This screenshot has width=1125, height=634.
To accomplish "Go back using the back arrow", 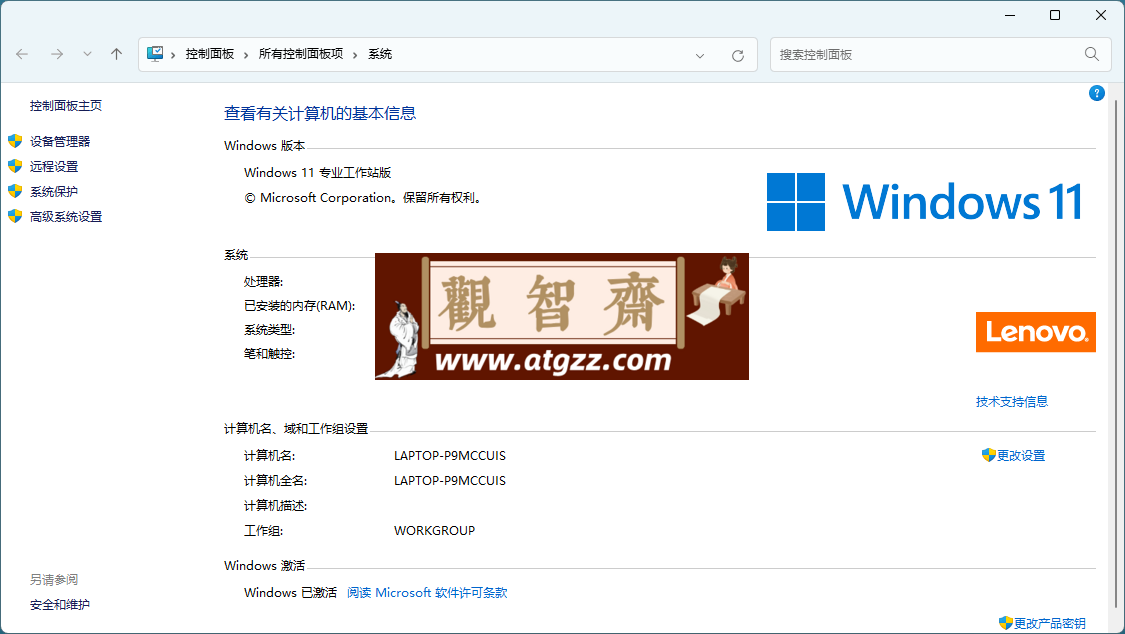I will point(22,55).
